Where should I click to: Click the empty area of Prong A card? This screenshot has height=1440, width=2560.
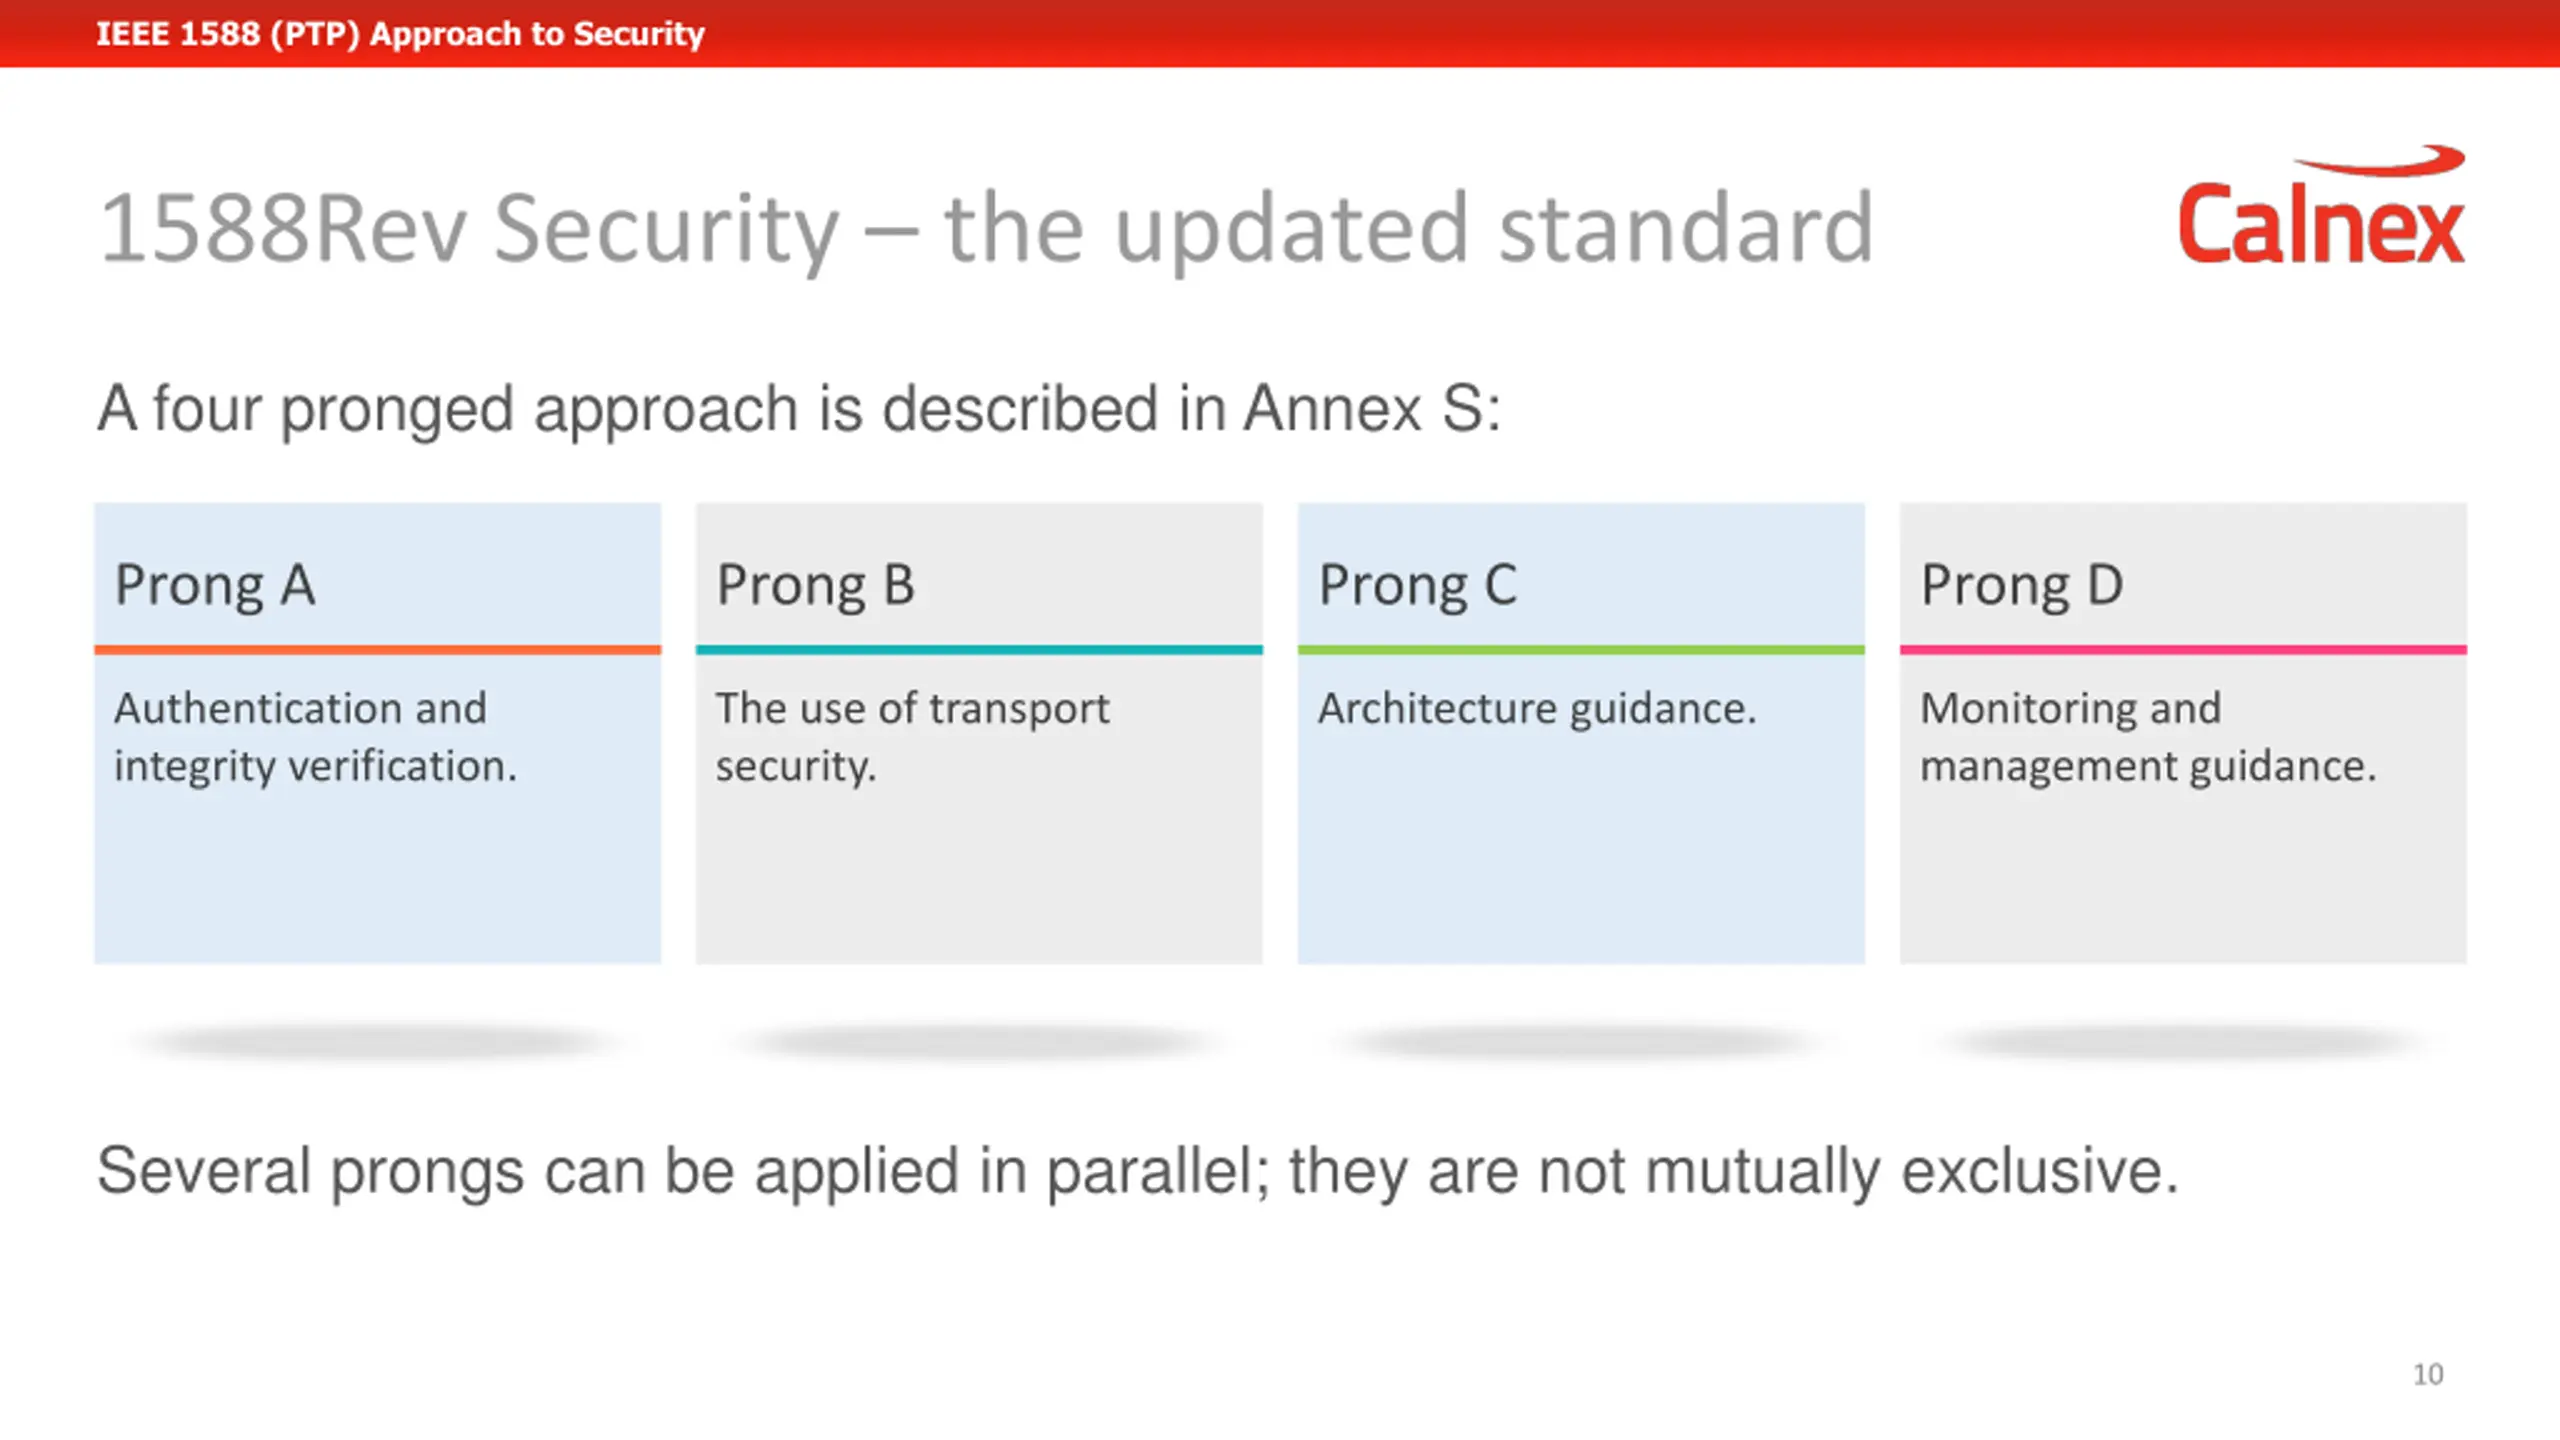coord(377,878)
